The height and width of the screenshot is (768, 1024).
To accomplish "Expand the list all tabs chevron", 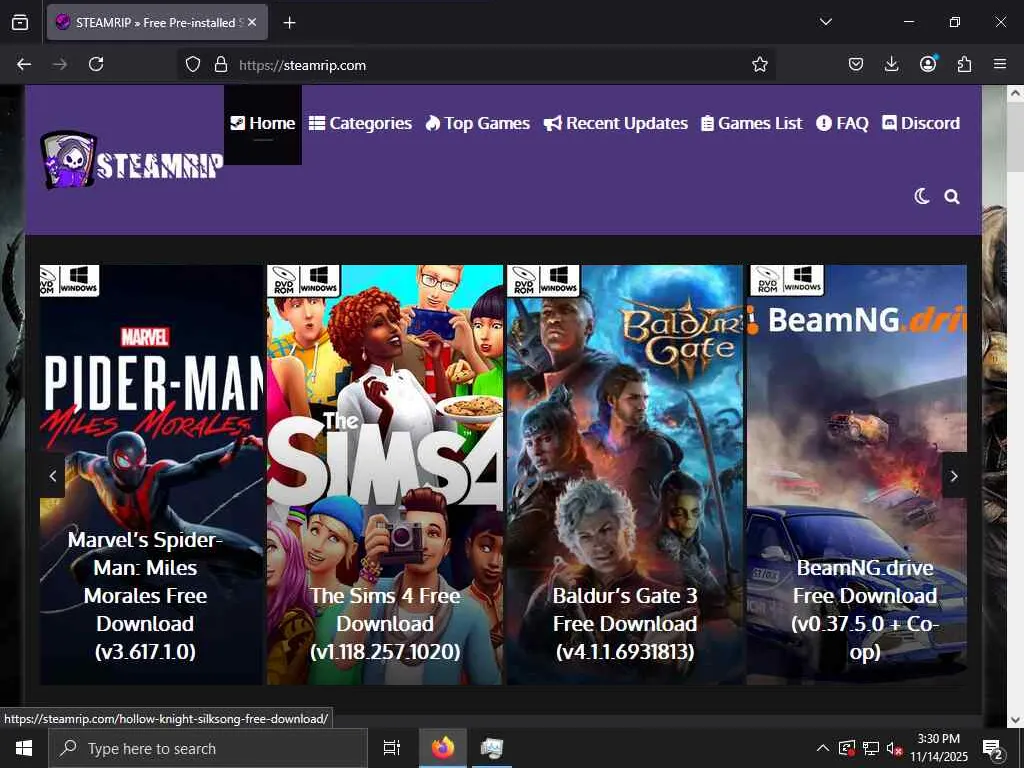I will [x=825, y=22].
